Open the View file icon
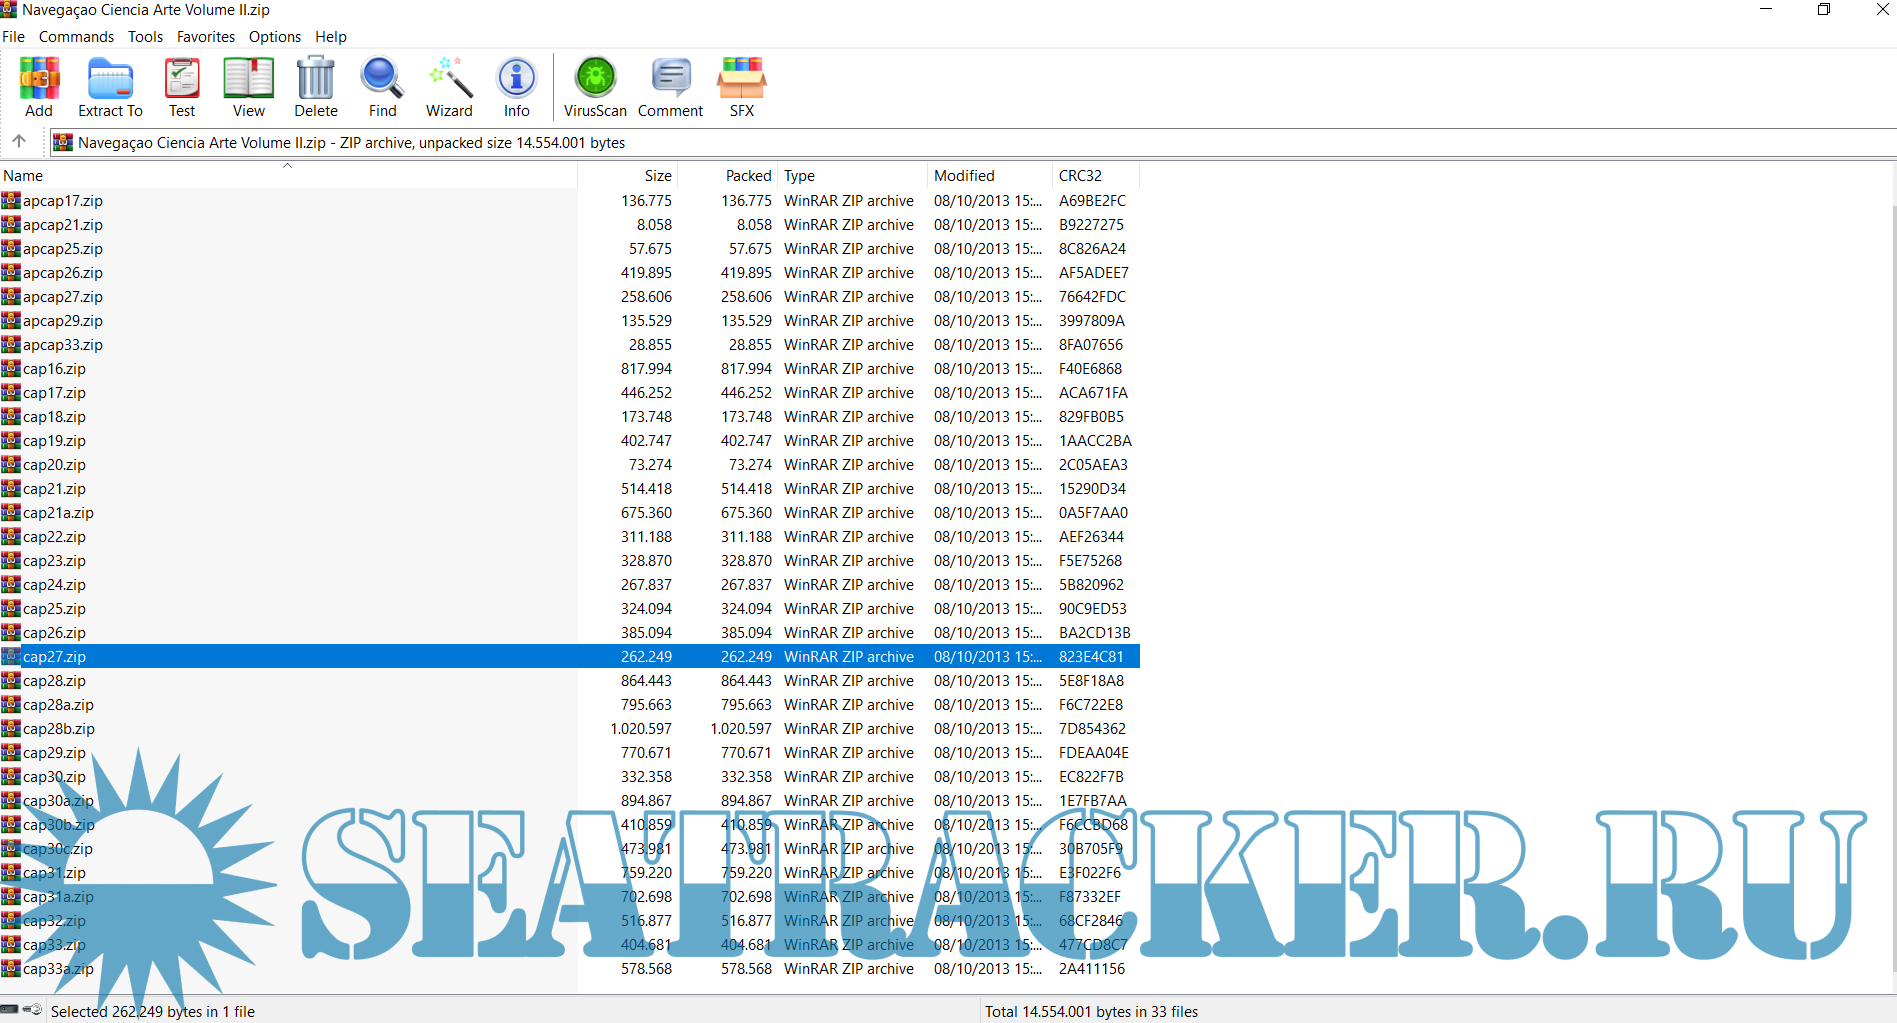1897x1023 pixels. [249, 87]
